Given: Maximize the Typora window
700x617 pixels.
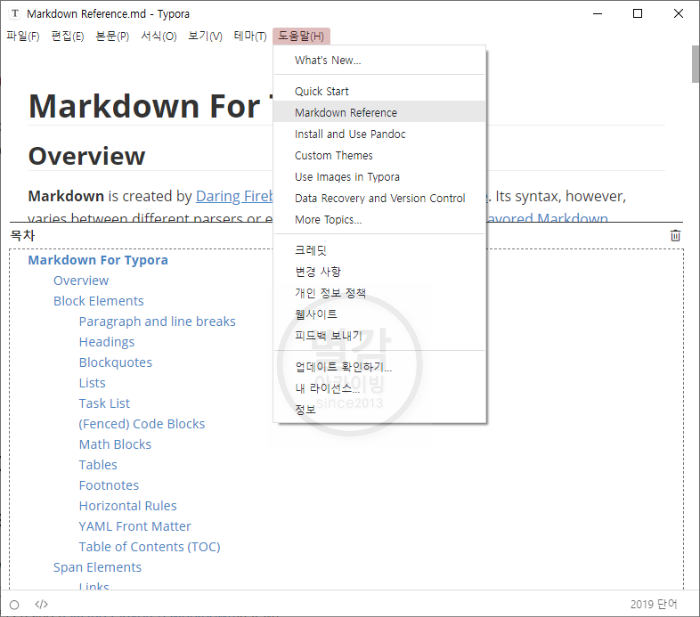Looking at the screenshot, I should click(x=638, y=14).
